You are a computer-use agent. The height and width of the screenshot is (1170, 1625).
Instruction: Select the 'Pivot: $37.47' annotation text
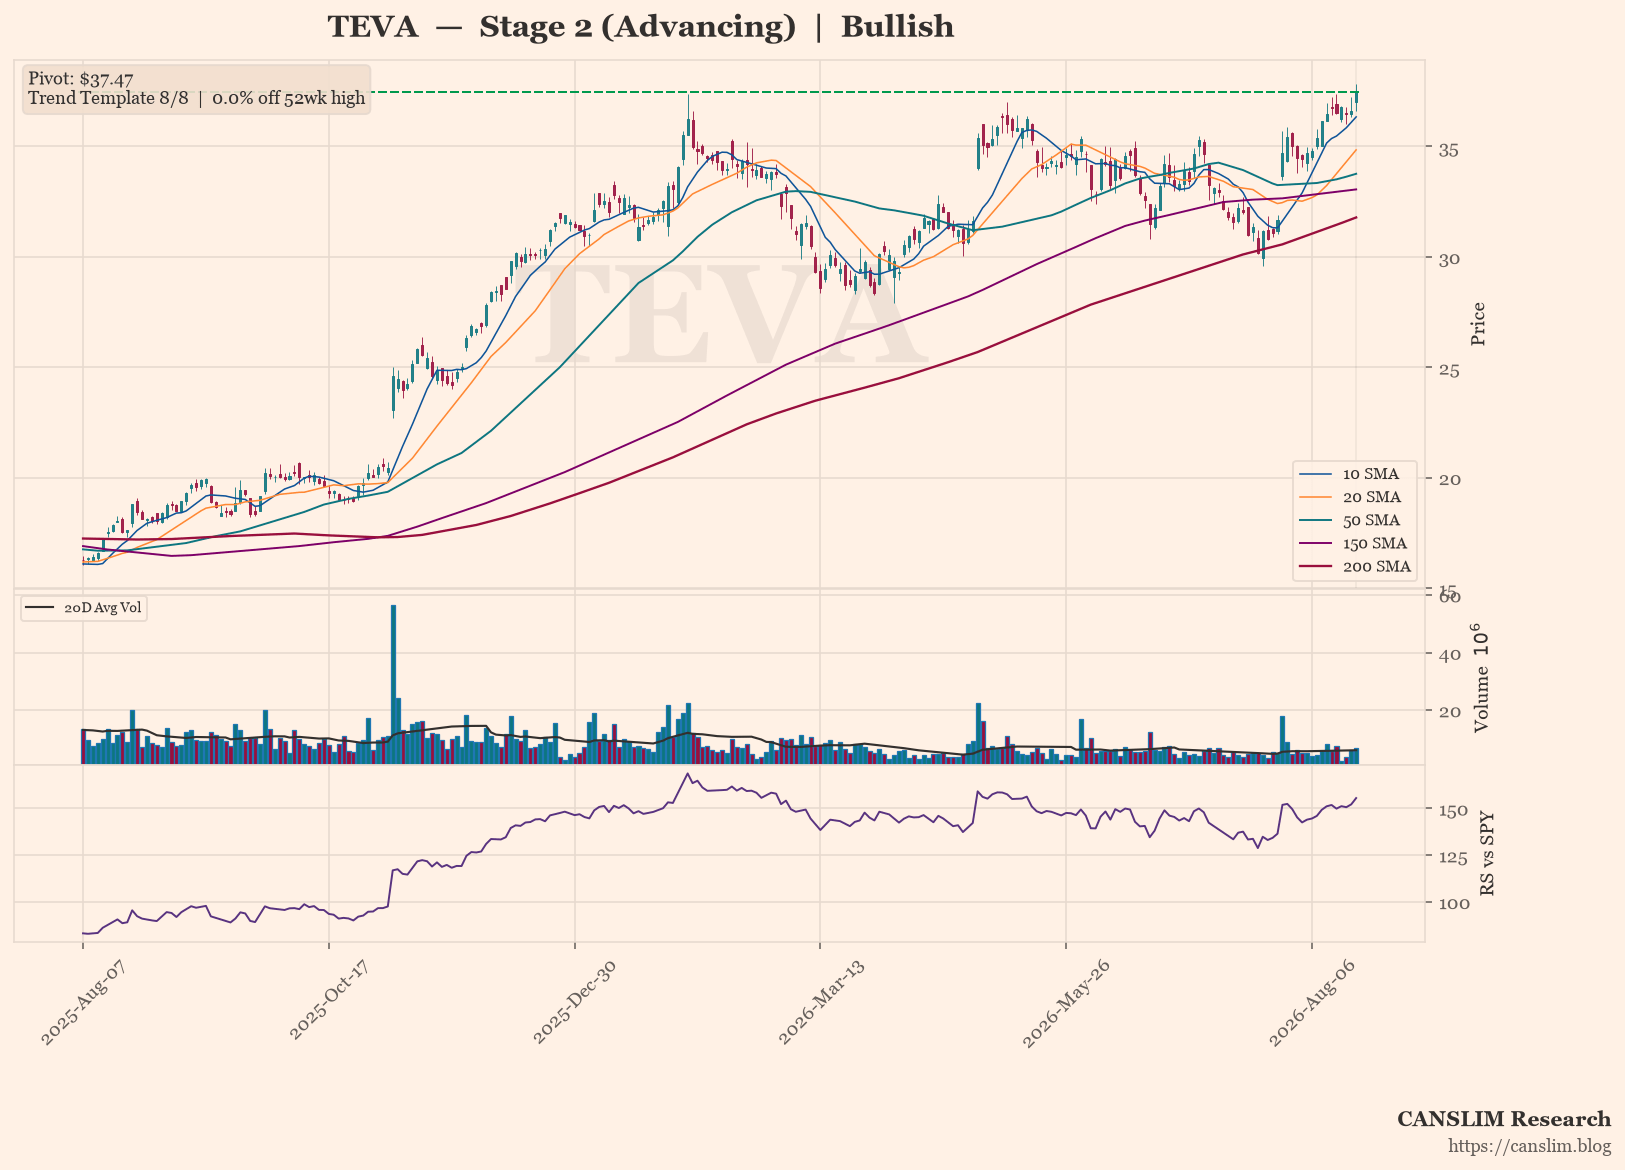81,79
